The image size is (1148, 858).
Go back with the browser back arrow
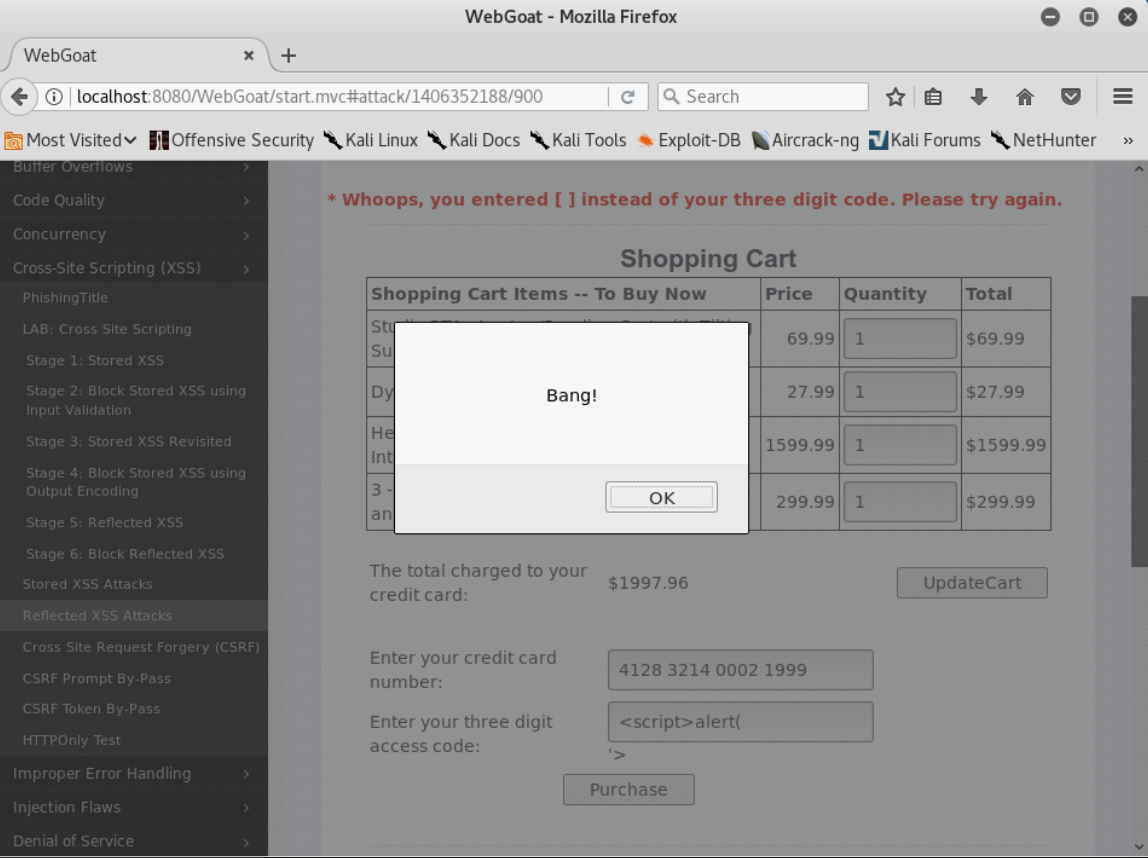pyautogui.click(x=20, y=97)
